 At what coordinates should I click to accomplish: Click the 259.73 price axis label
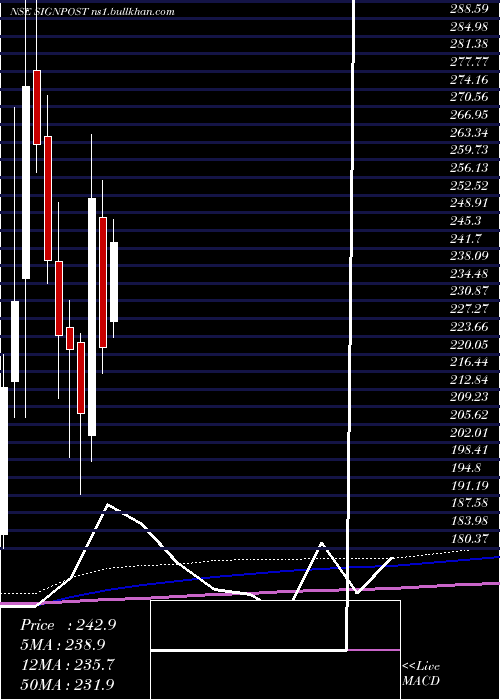469,150
